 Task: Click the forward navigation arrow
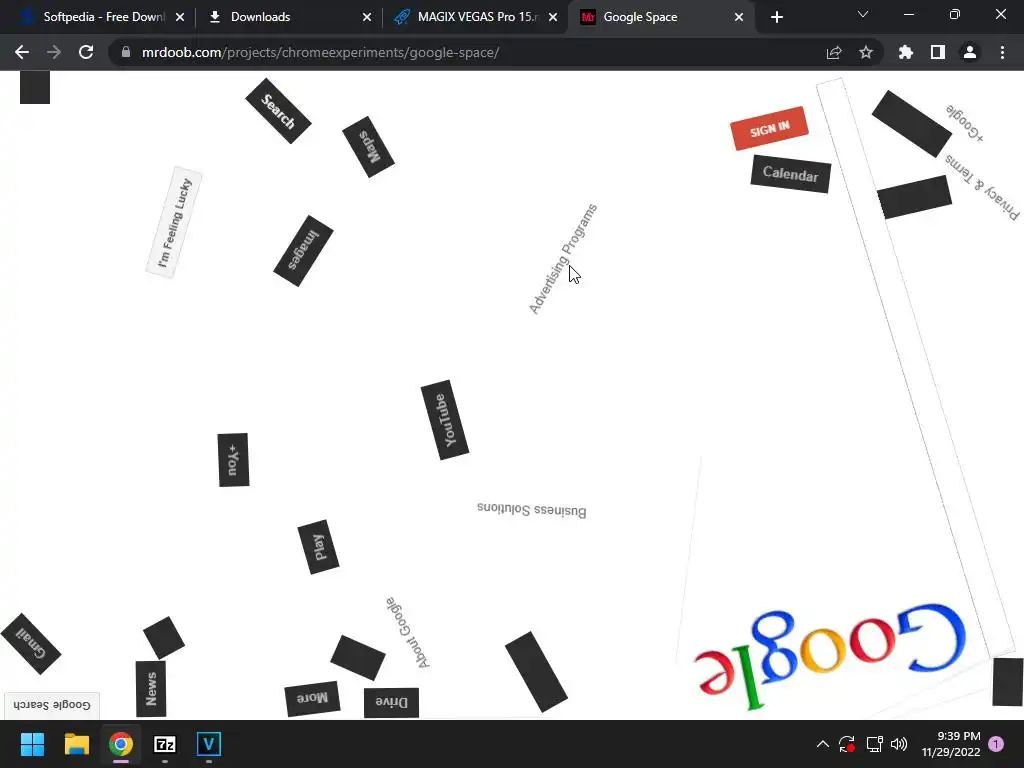coord(54,52)
